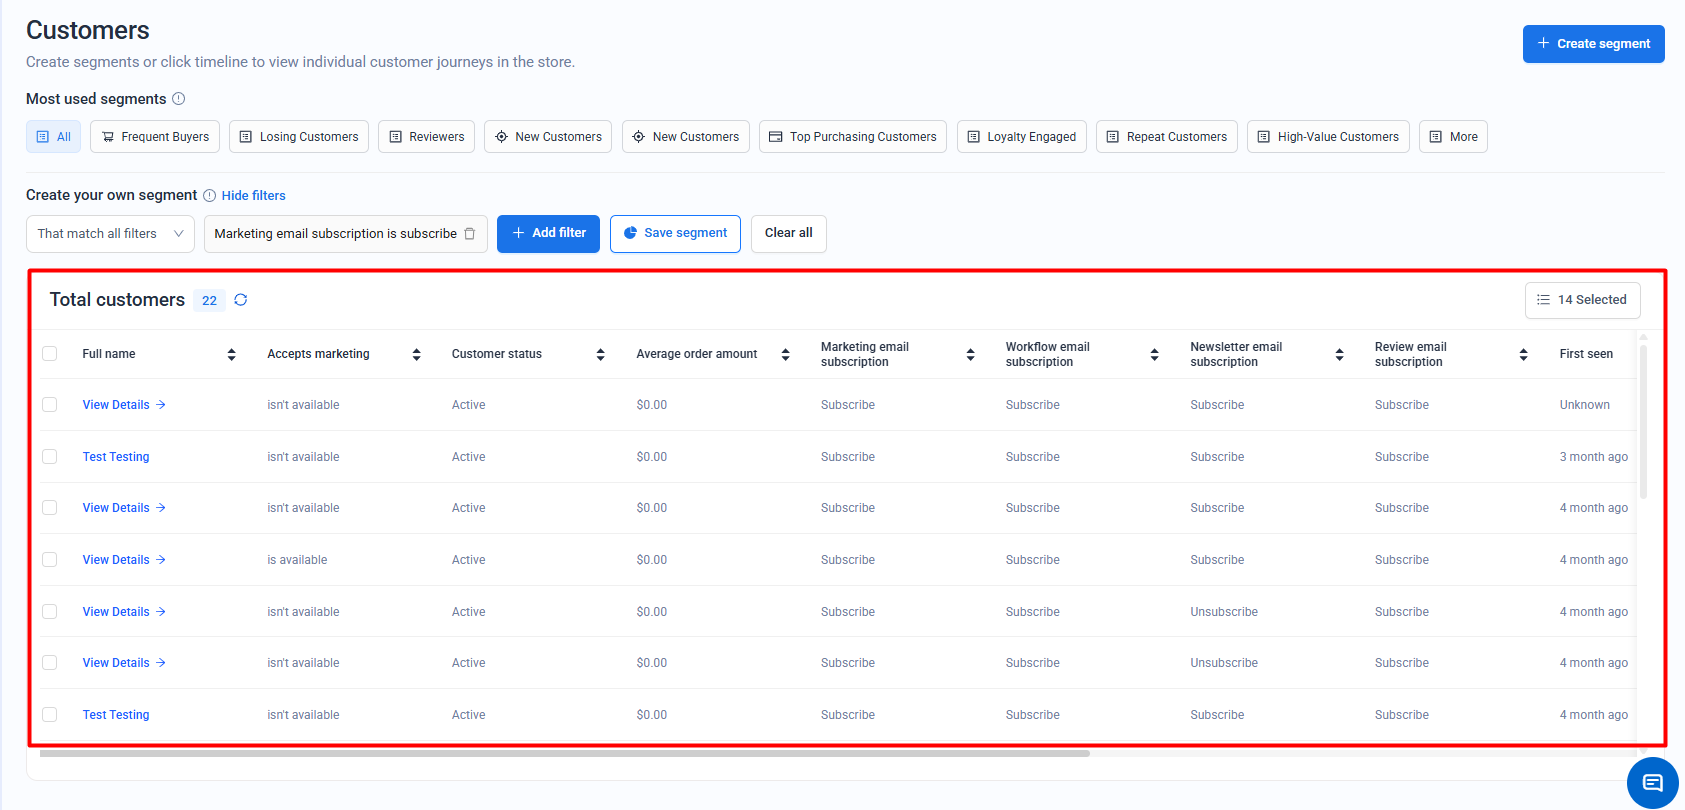Toggle the select-all checkbox in table header

[50, 354]
